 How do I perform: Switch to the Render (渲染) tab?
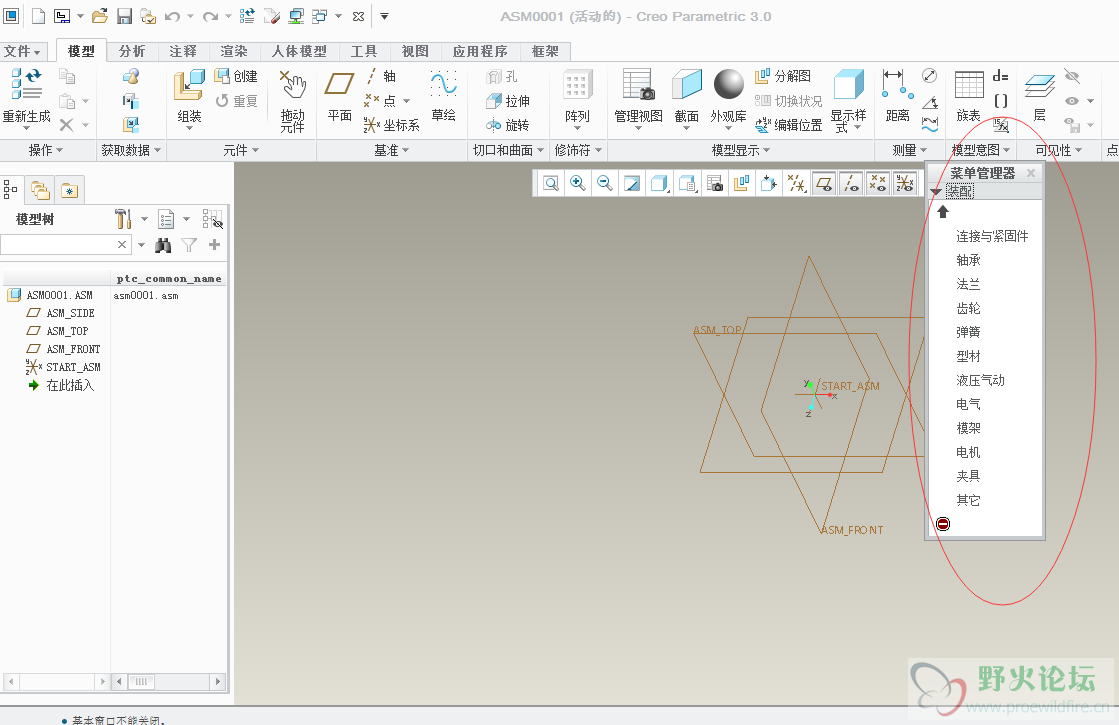(x=234, y=51)
